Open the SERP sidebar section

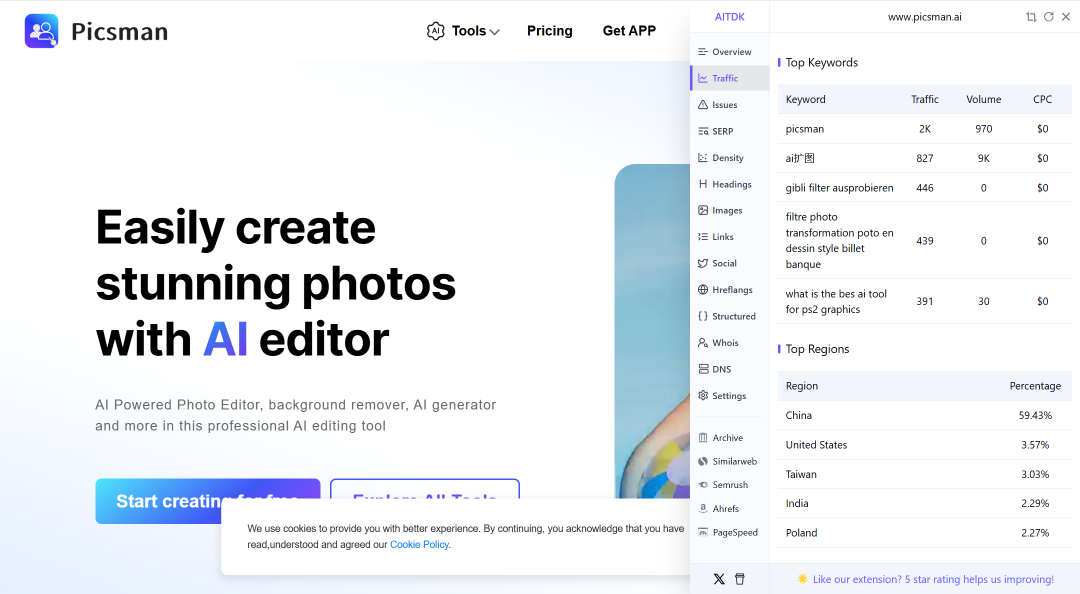pos(729,131)
